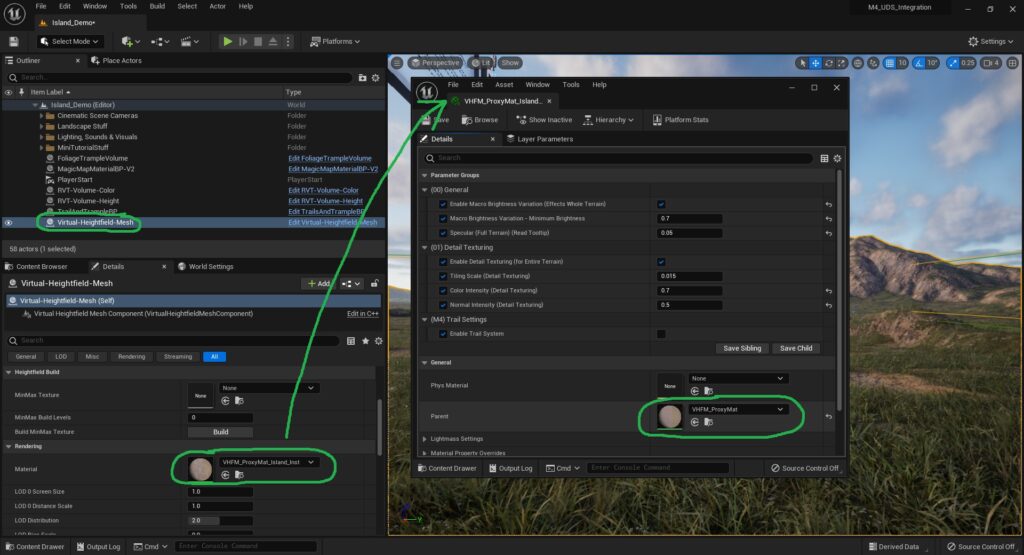1024x555 pixels.
Task: Open the Select Mode dropdown
Action: [x=69, y=41]
